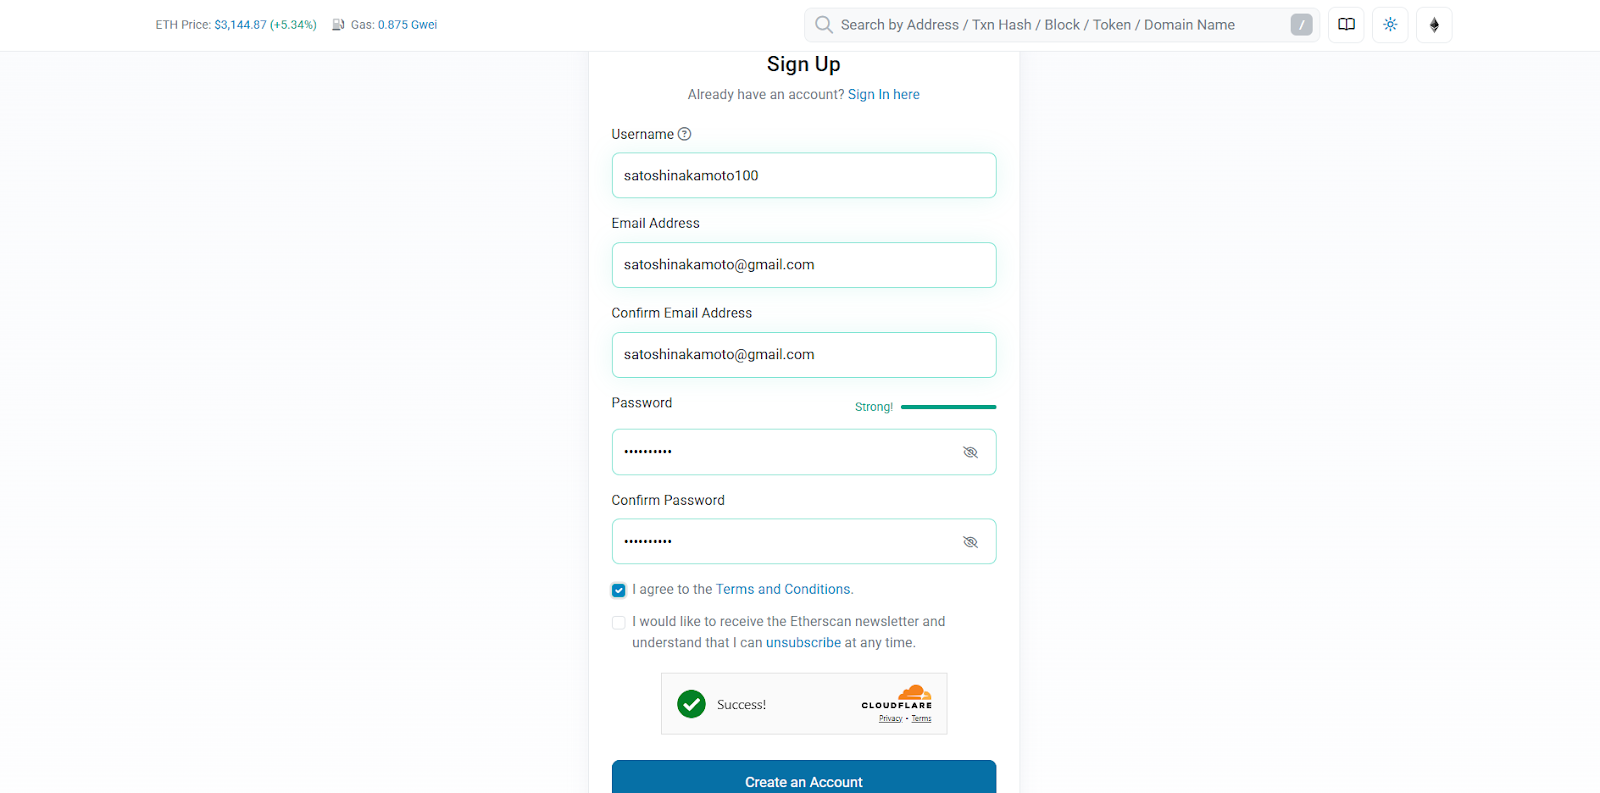Screen dimensions: 1600x793
Task: Show the Password field text
Action: tap(970, 452)
